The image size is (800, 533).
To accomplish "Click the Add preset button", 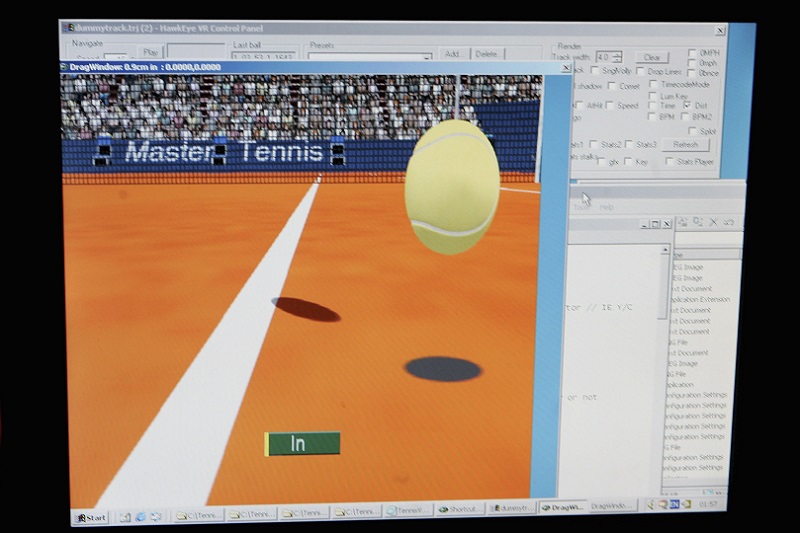I will [452, 54].
